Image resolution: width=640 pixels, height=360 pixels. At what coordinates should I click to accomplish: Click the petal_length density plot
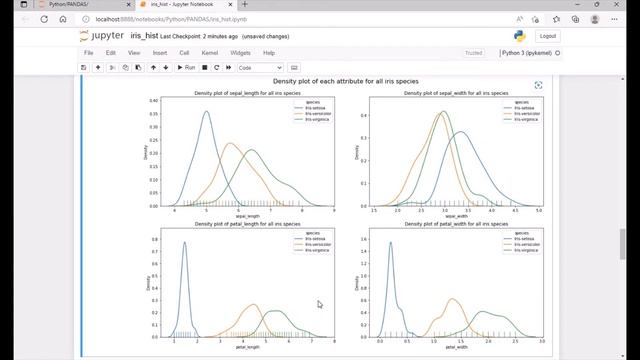coord(247,282)
